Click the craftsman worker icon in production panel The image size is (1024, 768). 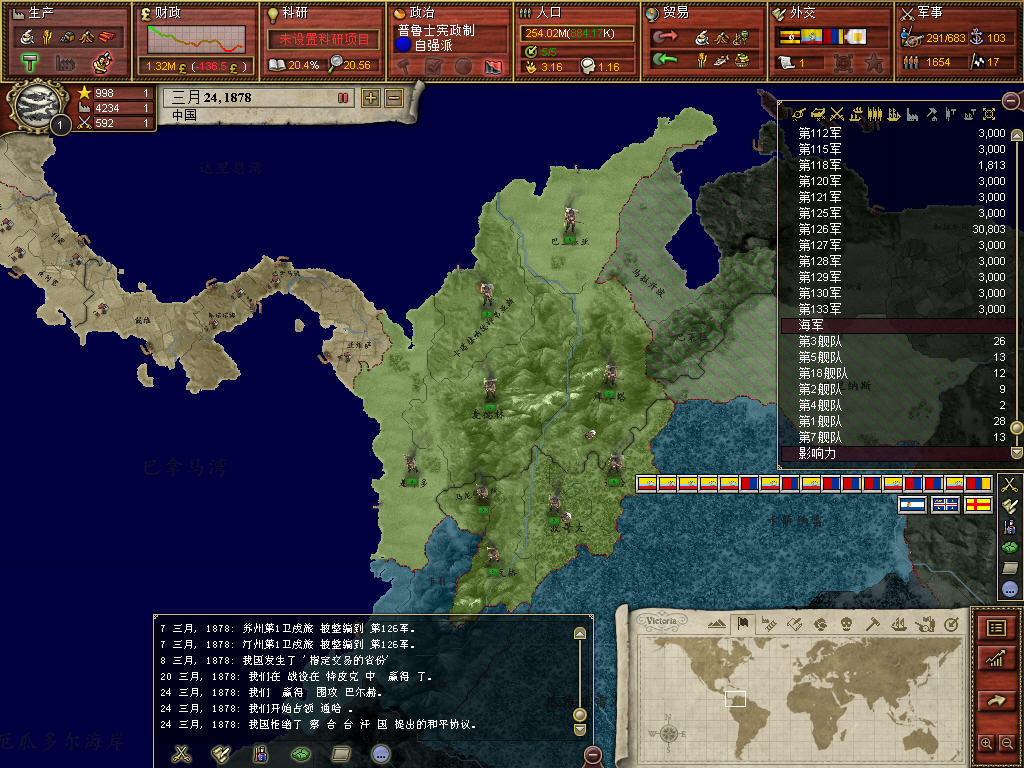tap(102, 62)
